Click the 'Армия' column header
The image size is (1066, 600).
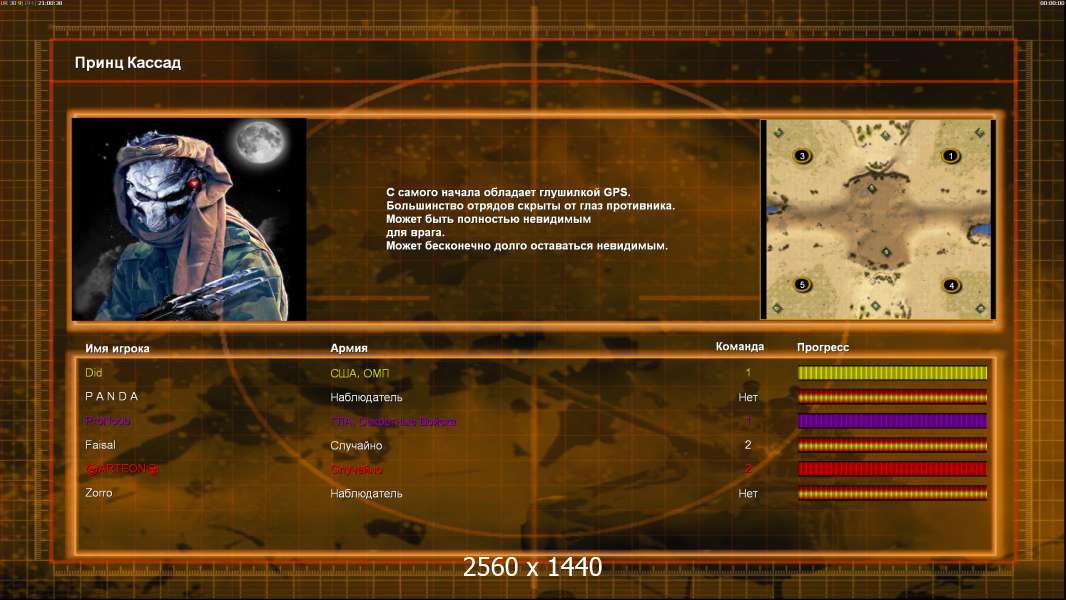click(x=349, y=348)
